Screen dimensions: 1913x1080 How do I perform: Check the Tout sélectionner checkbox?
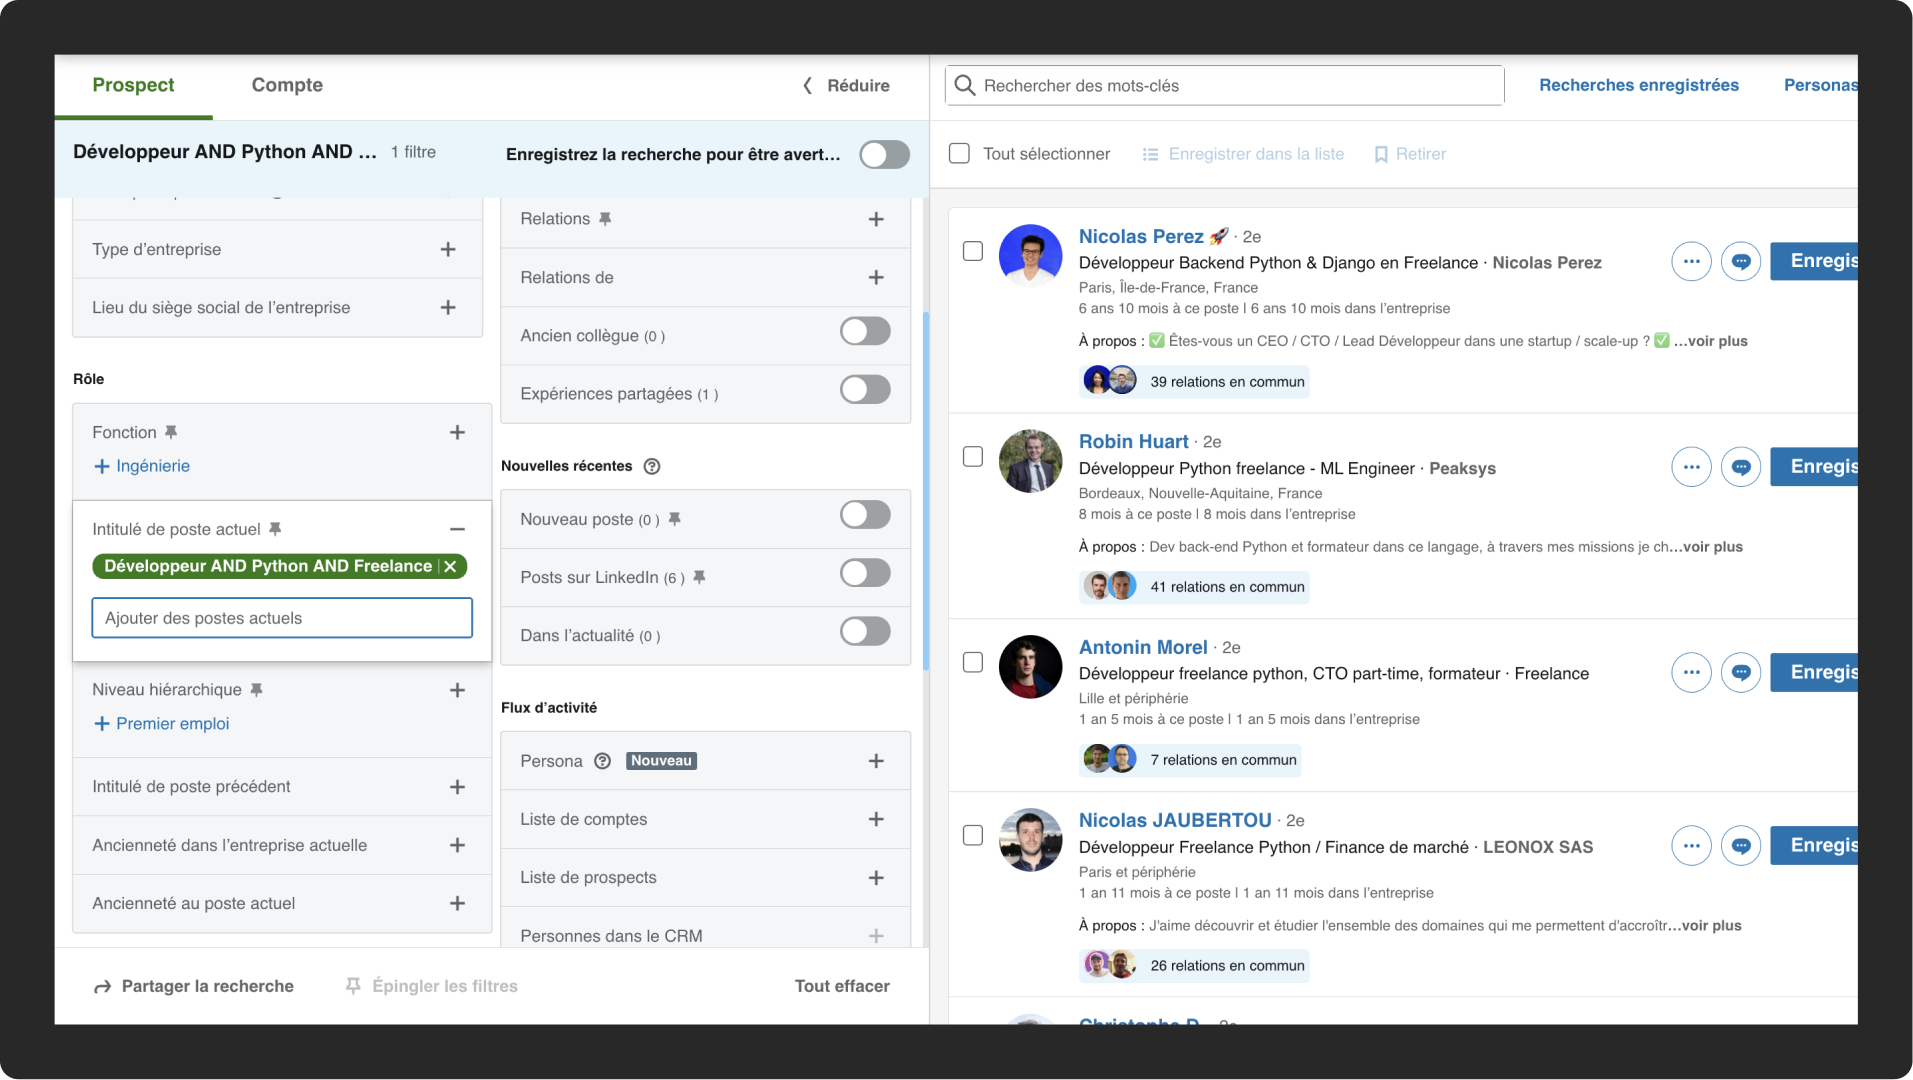[x=959, y=154]
